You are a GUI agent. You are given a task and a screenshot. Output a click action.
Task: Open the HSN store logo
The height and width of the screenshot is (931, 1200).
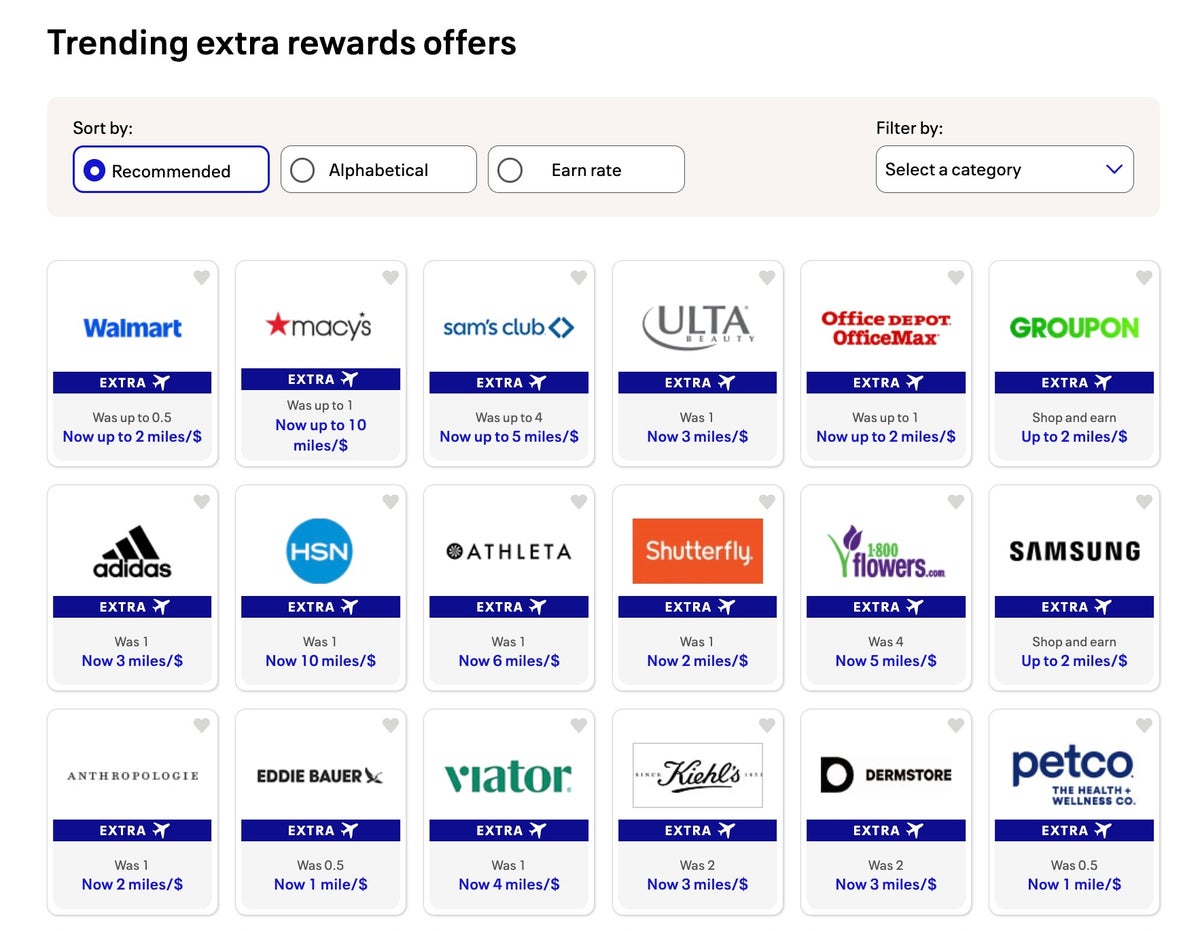tap(320, 551)
